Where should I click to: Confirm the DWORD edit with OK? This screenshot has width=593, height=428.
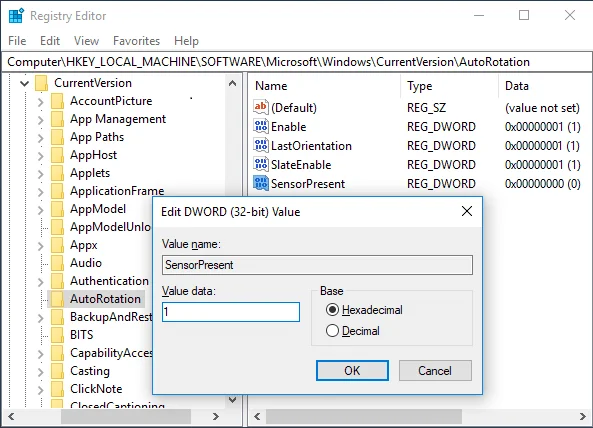pos(352,371)
